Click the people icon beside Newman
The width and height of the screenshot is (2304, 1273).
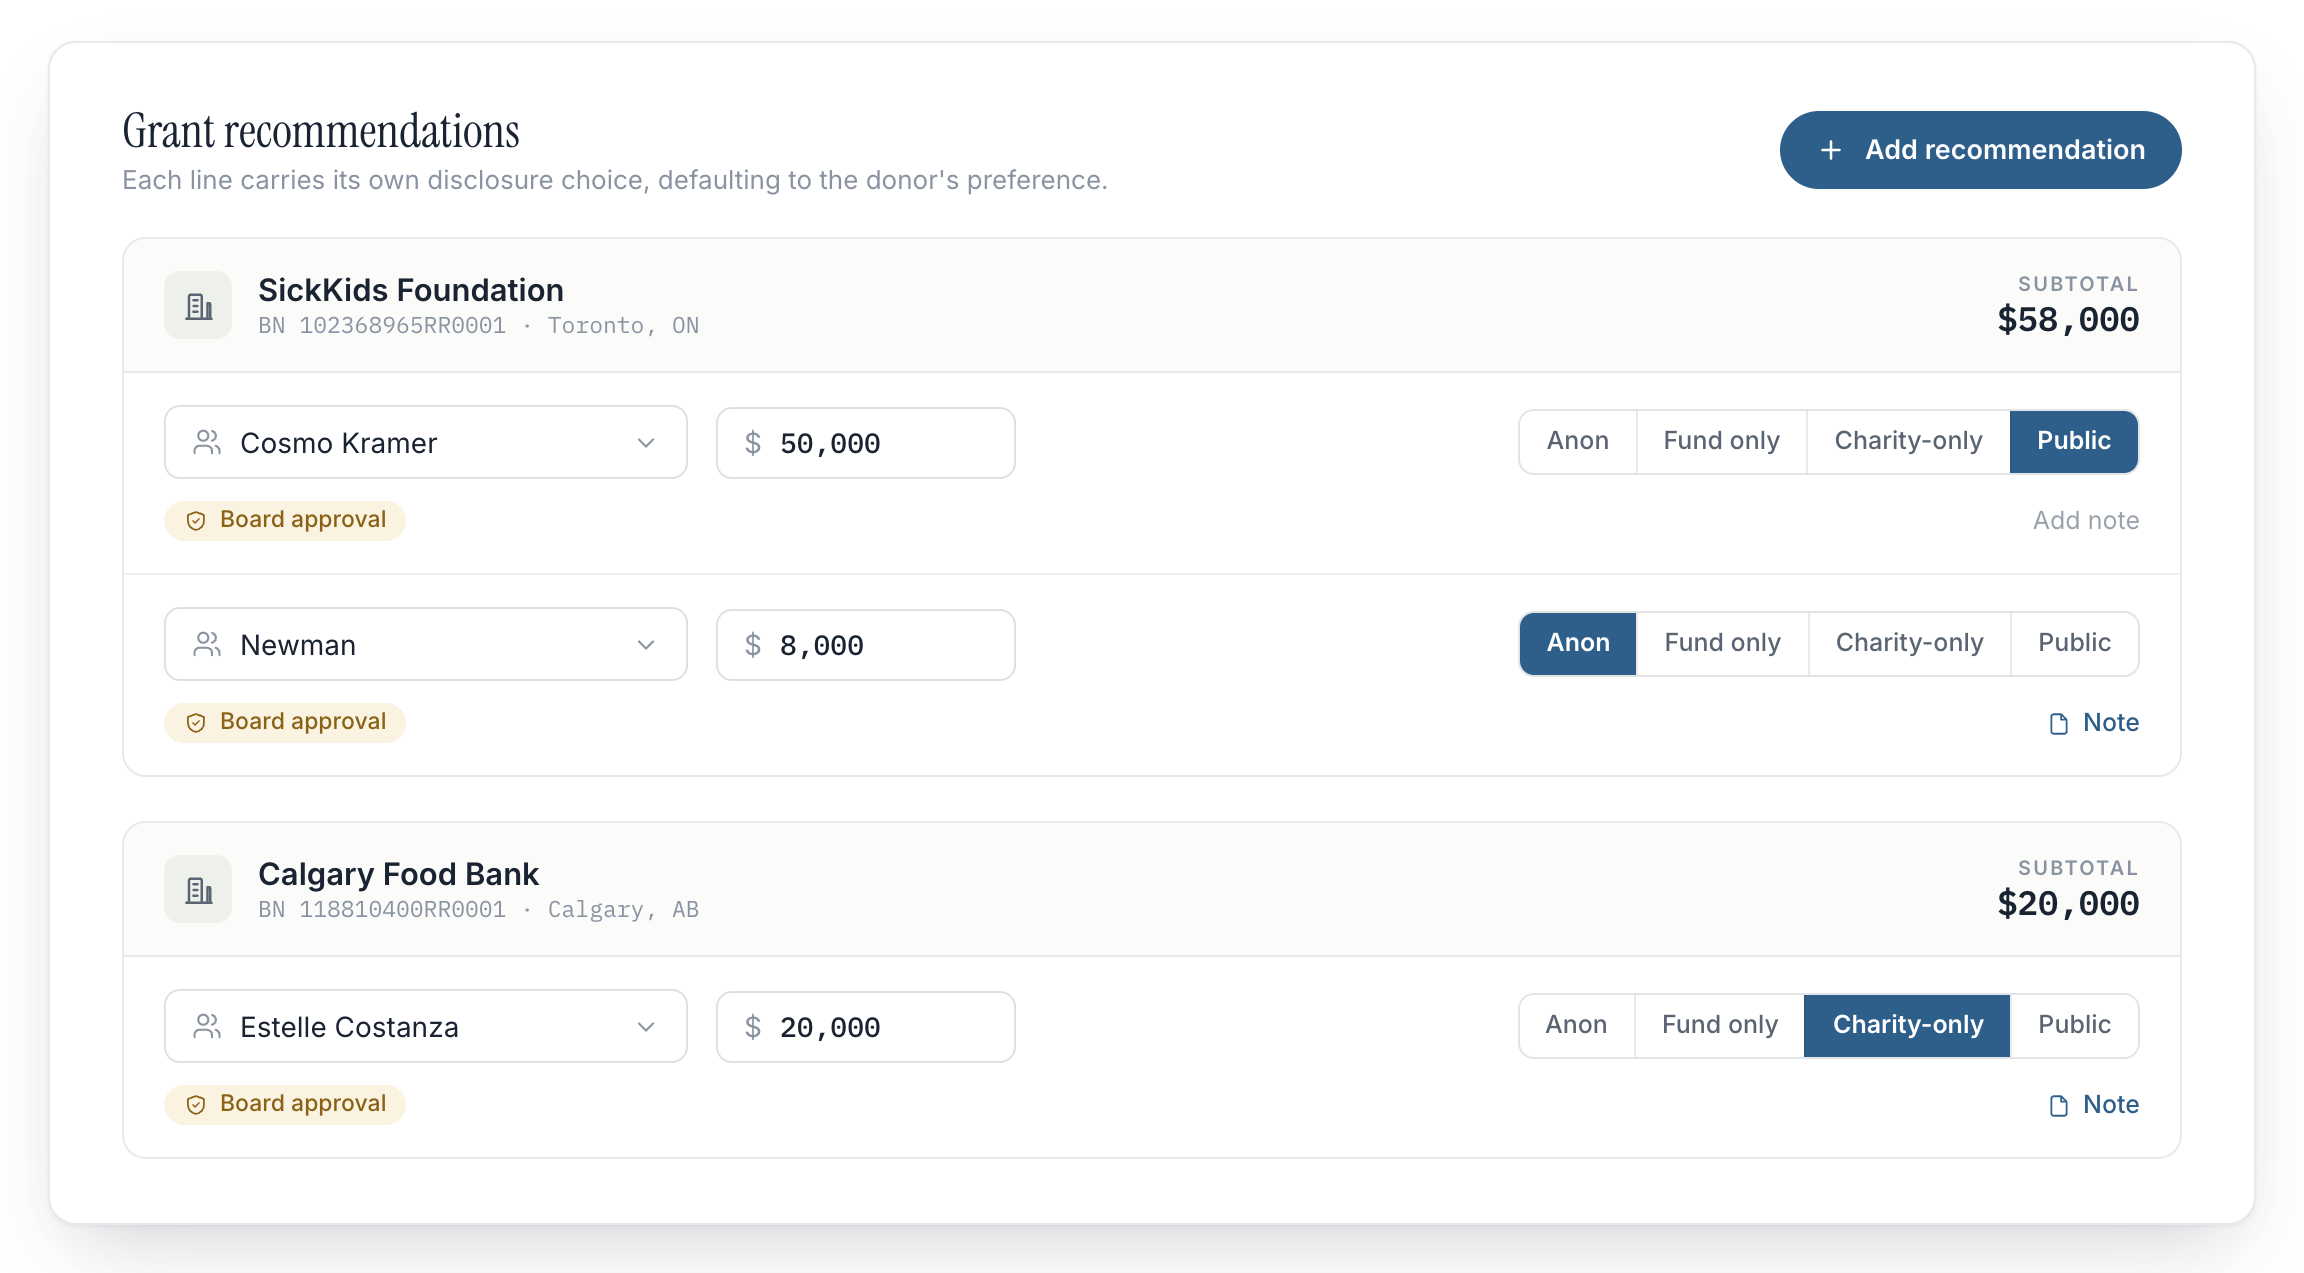[x=207, y=644]
